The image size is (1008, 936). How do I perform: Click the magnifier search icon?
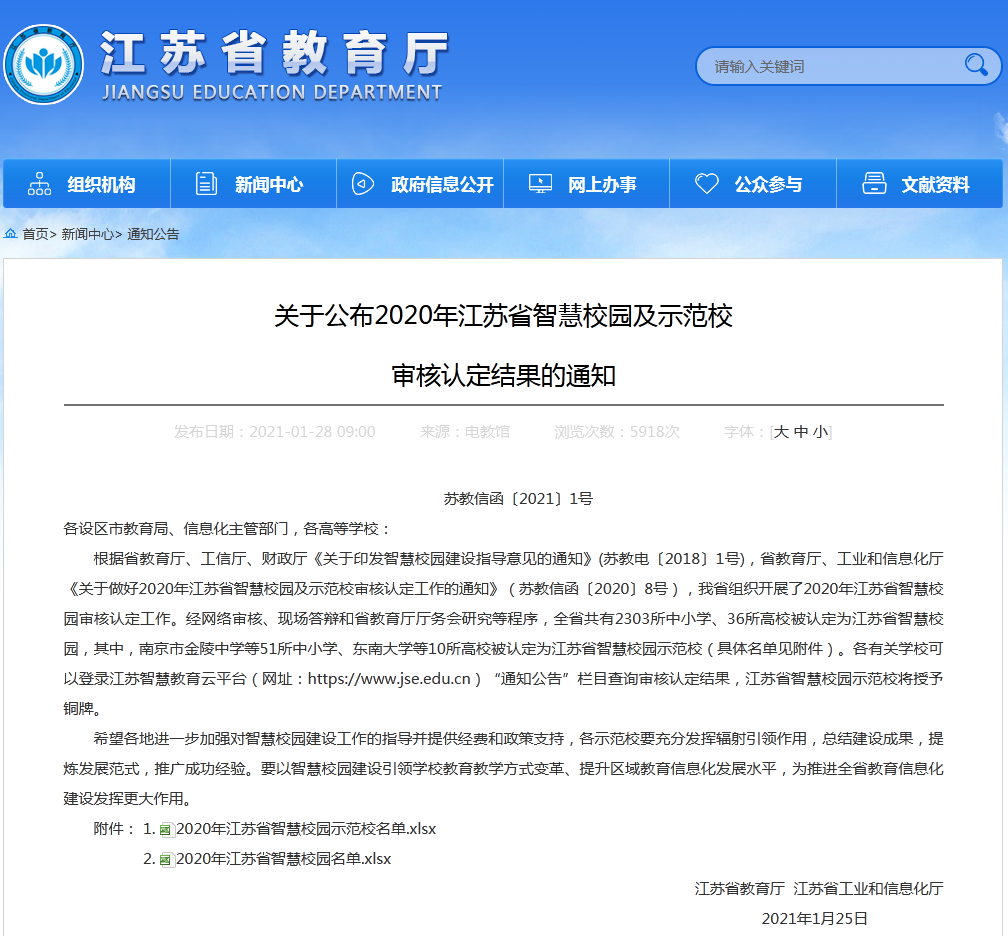[x=975, y=66]
